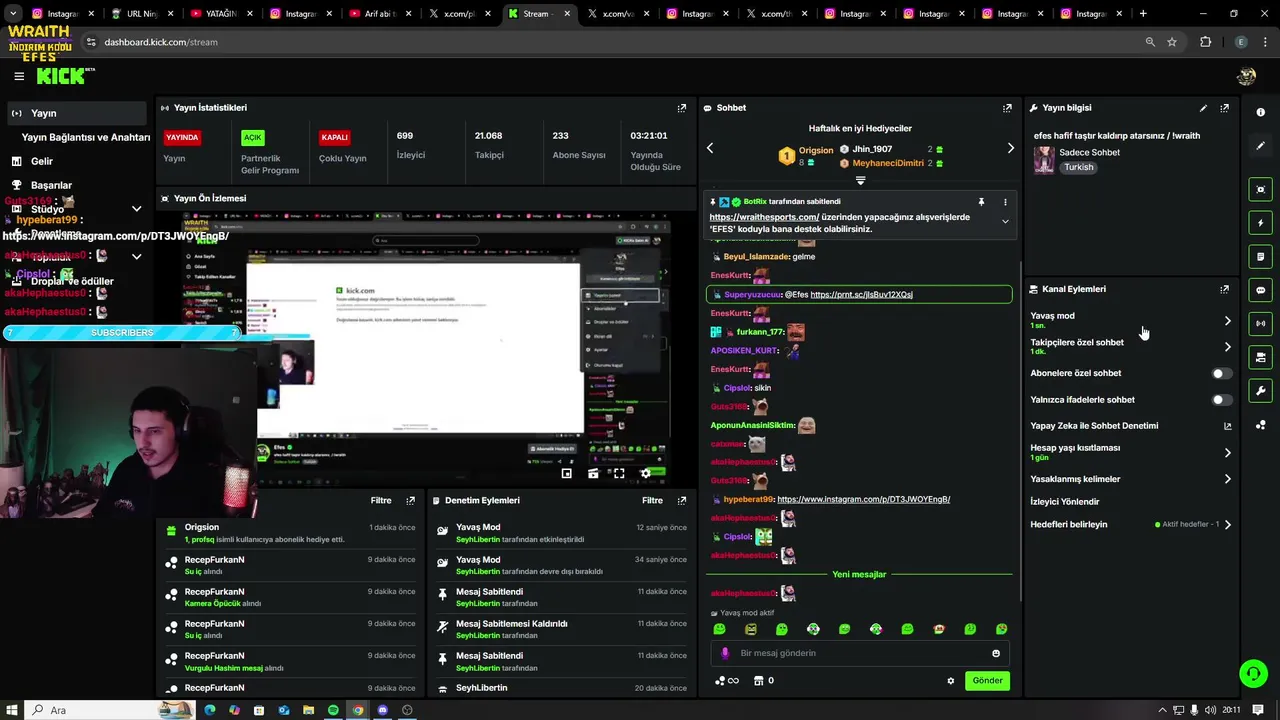This screenshot has width=1280, height=720.
Task: Click the Turkish language tag
Action: [x=1078, y=167]
